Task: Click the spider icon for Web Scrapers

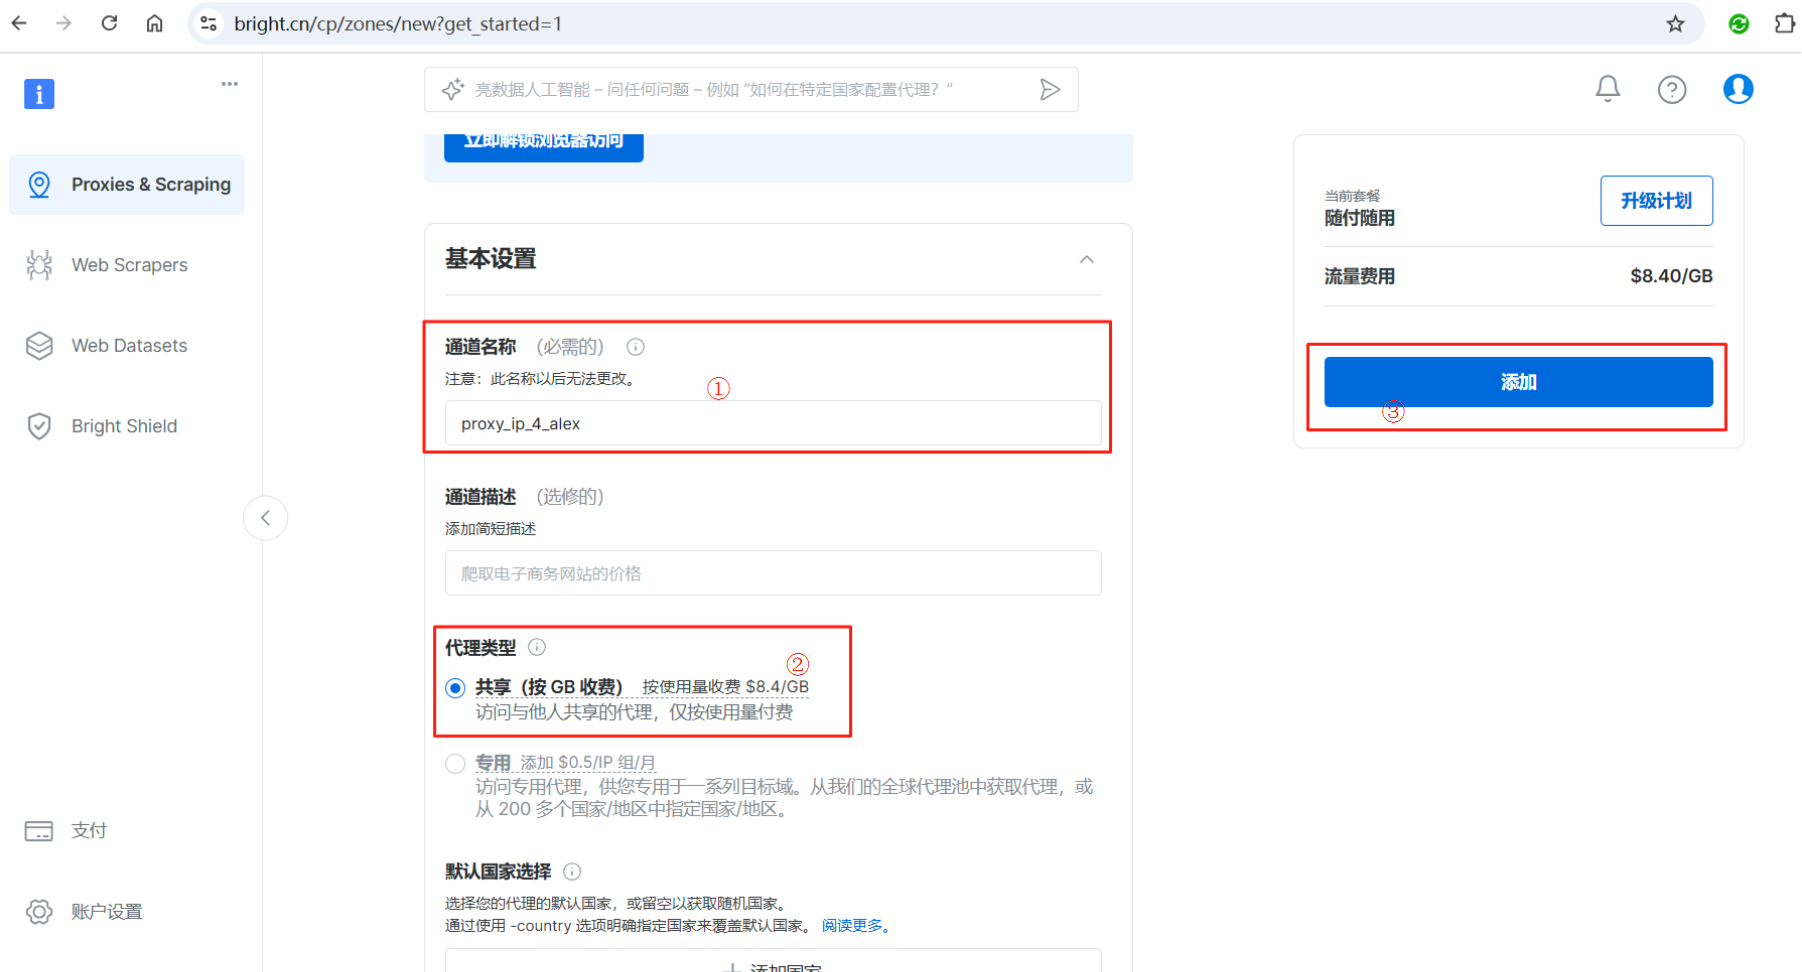Action: point(39,265)
